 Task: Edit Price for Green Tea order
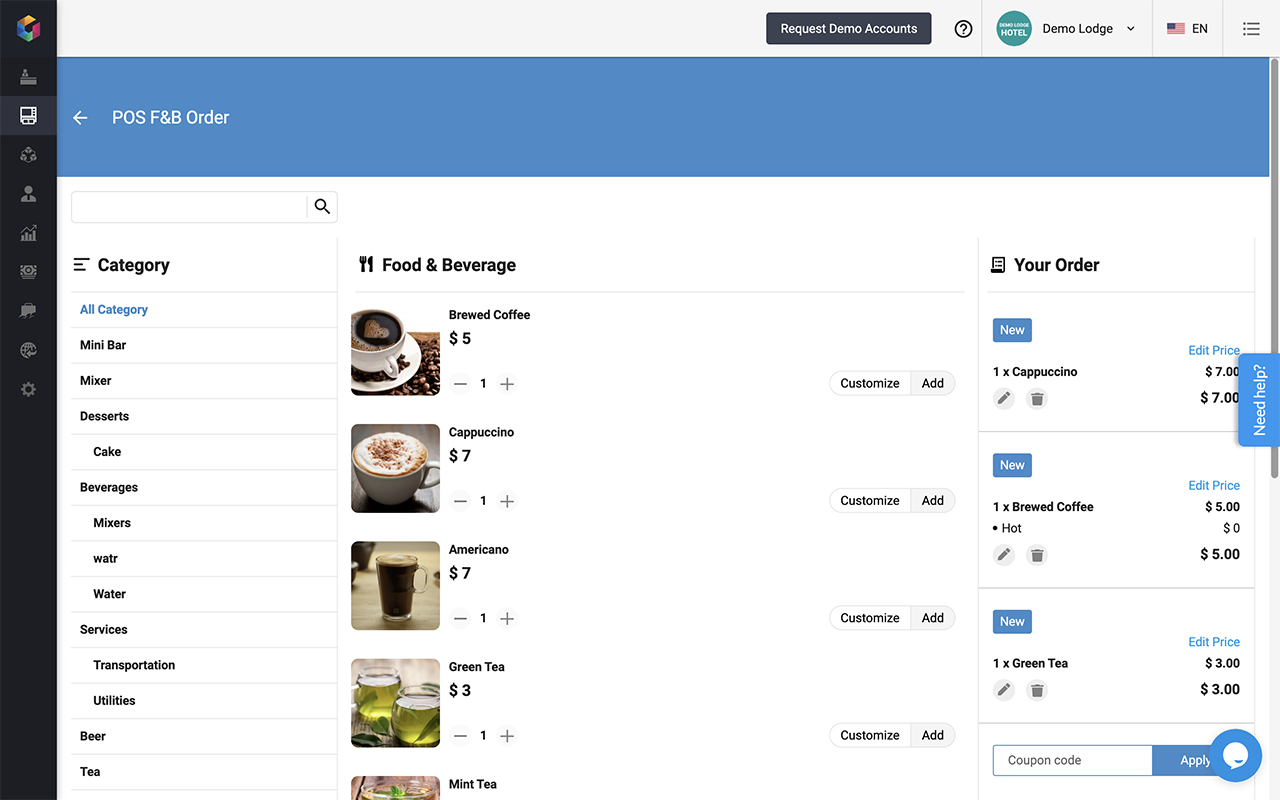[1214, 642]
